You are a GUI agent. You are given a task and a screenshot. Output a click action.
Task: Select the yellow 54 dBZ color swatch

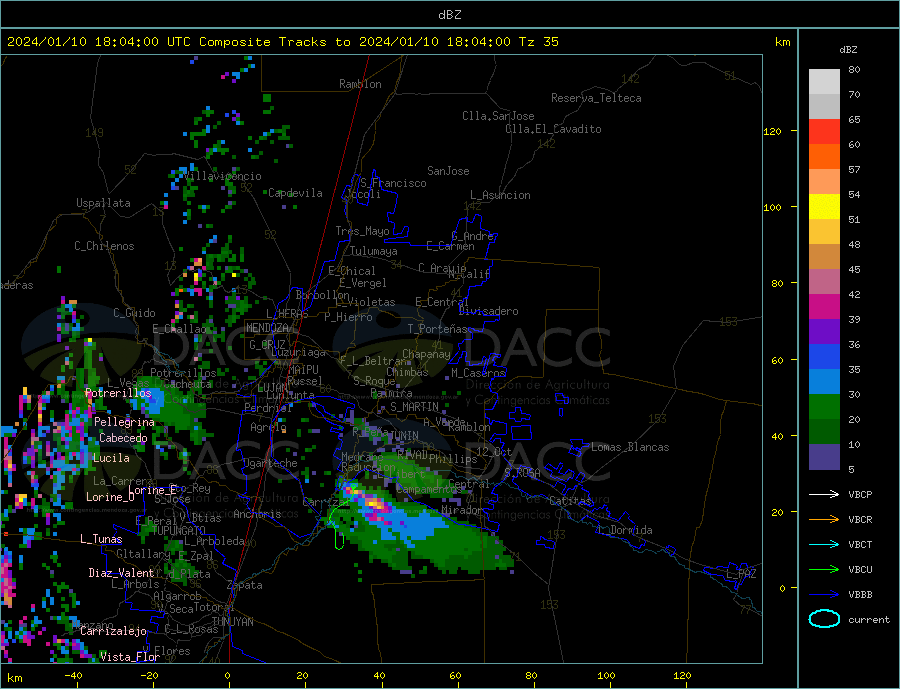[824, 207]
